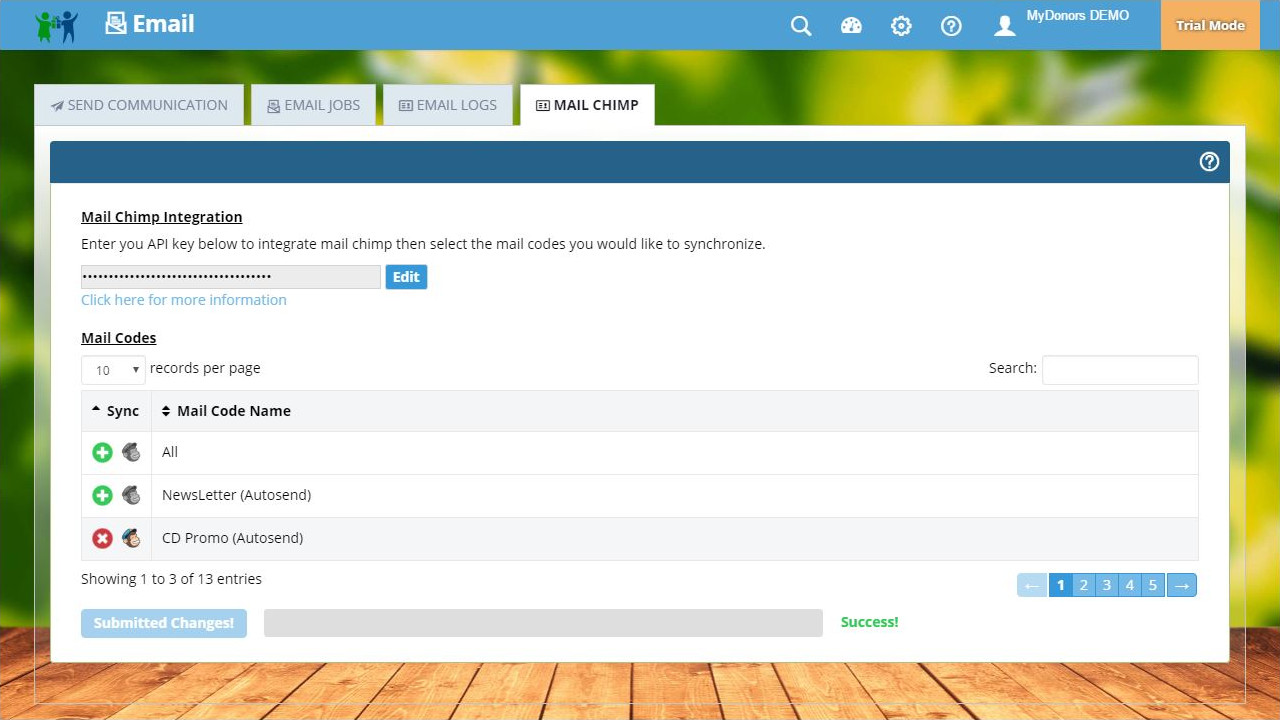This screenshot has width=1280, height=720.
Task: Sort by the Sync column header
Action: tap(116, 411)
